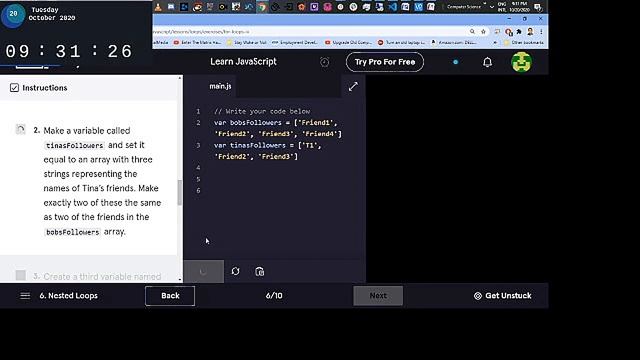Click the Chrome profile picture icon
640x360 pixels.
coord(530,31)
